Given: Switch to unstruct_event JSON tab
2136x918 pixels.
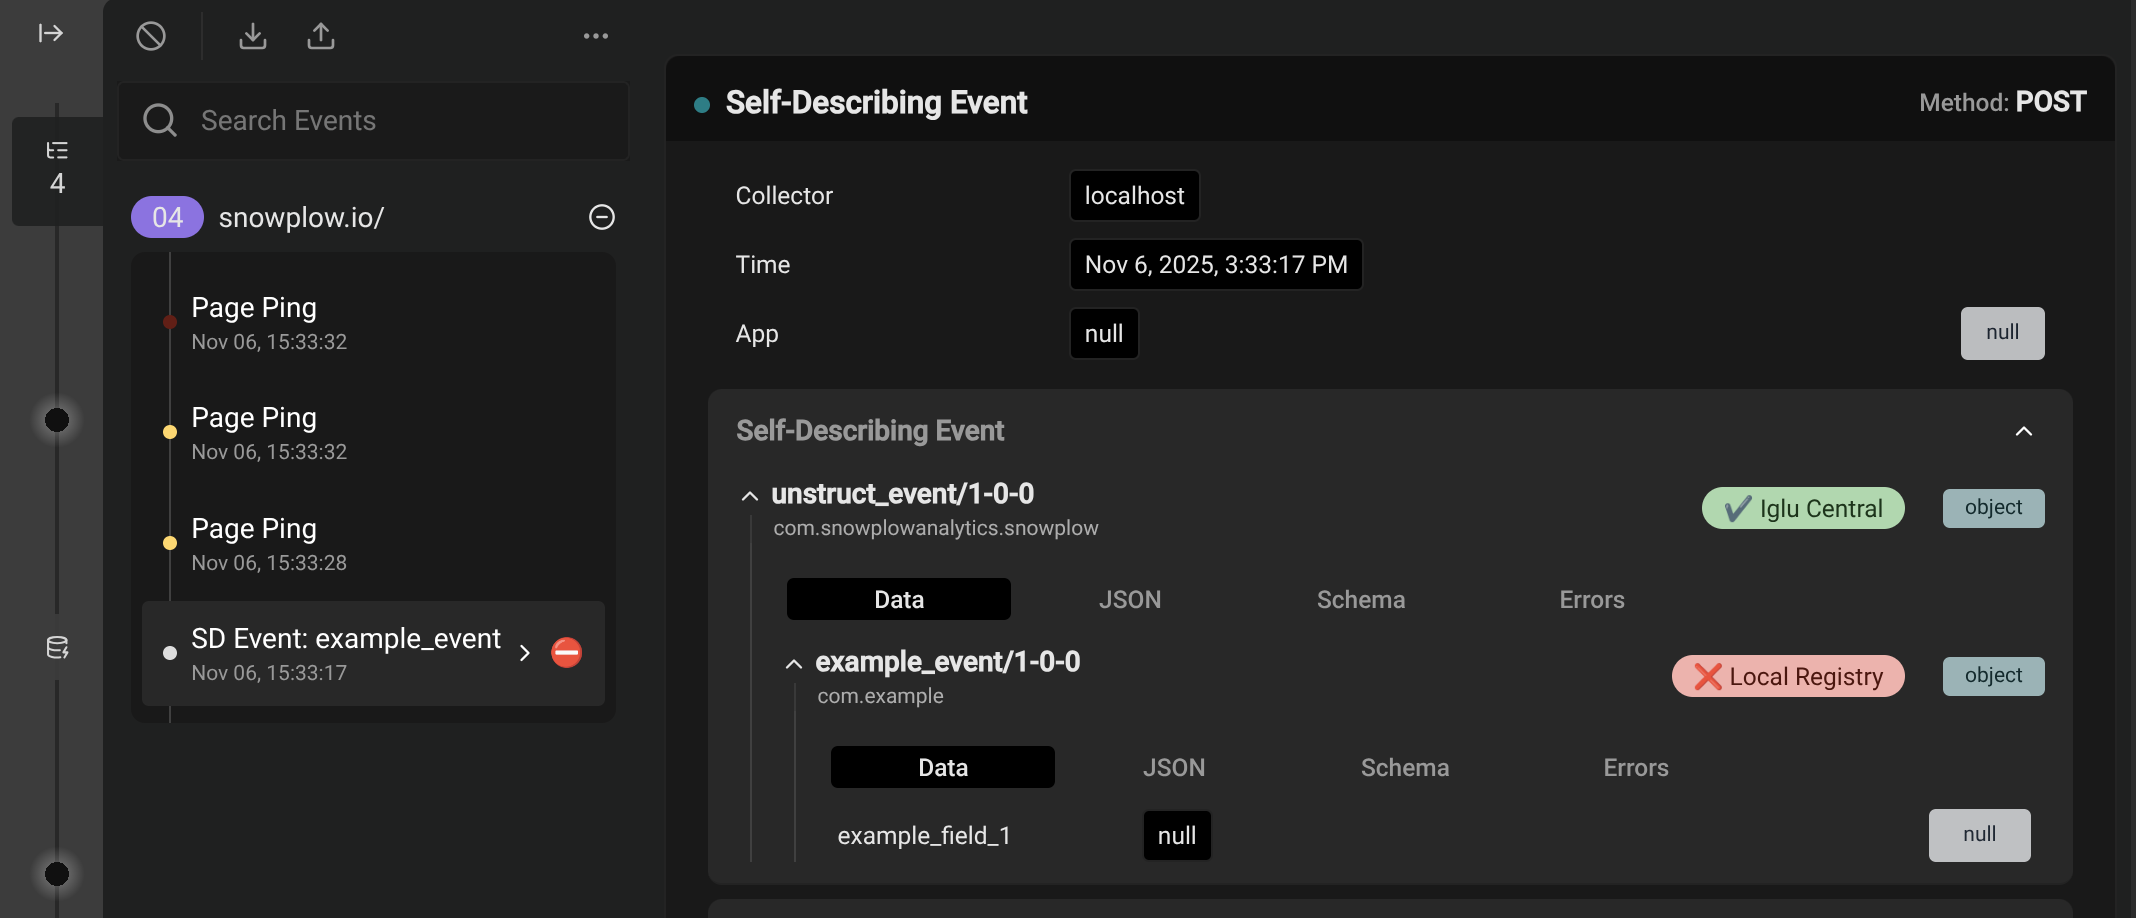Looking at the screenshot, I should 1130,599.
